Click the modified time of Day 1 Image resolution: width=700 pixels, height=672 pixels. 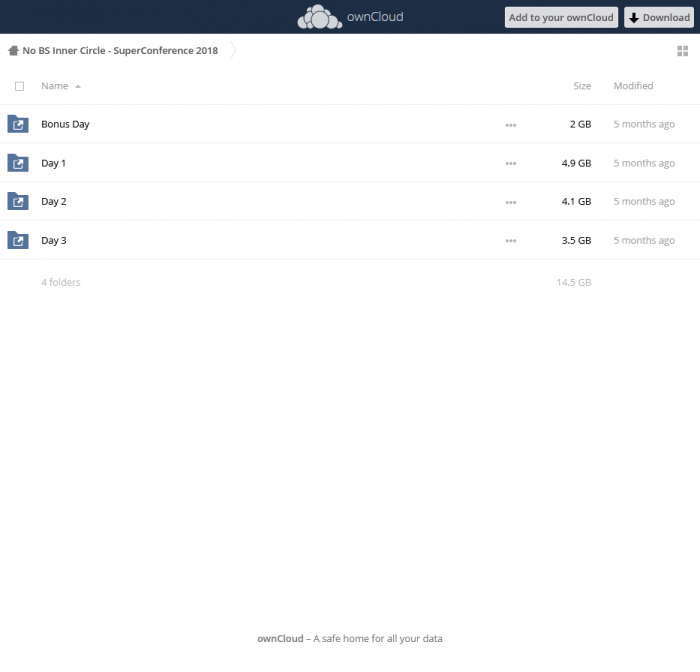click(x=644, y=163)
